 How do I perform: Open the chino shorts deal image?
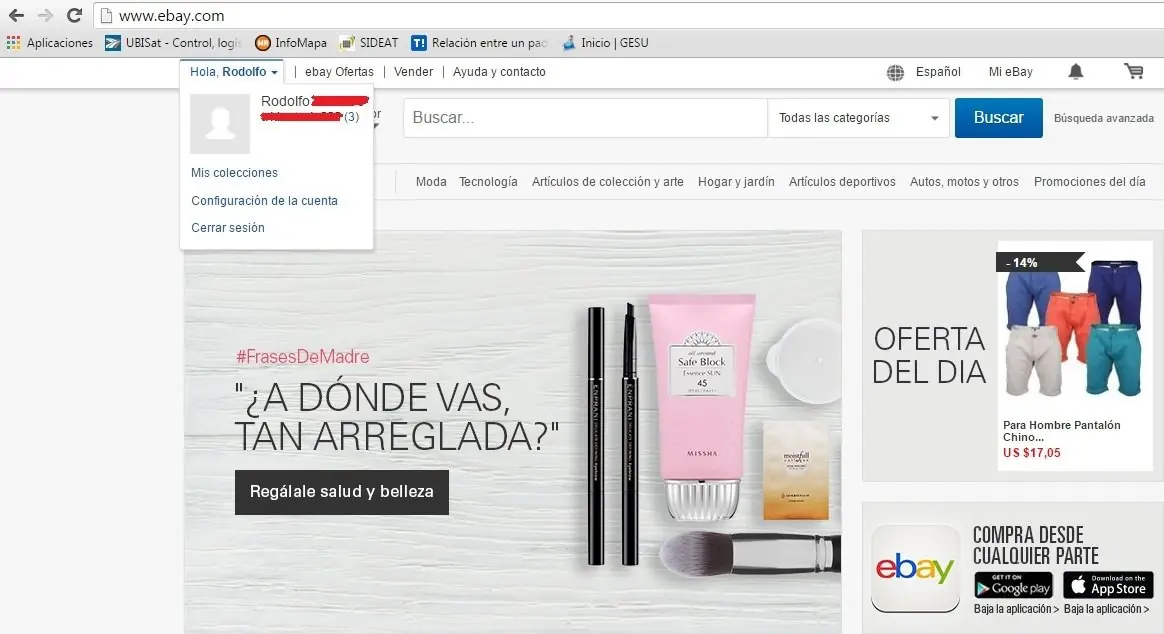point(1073,330)
